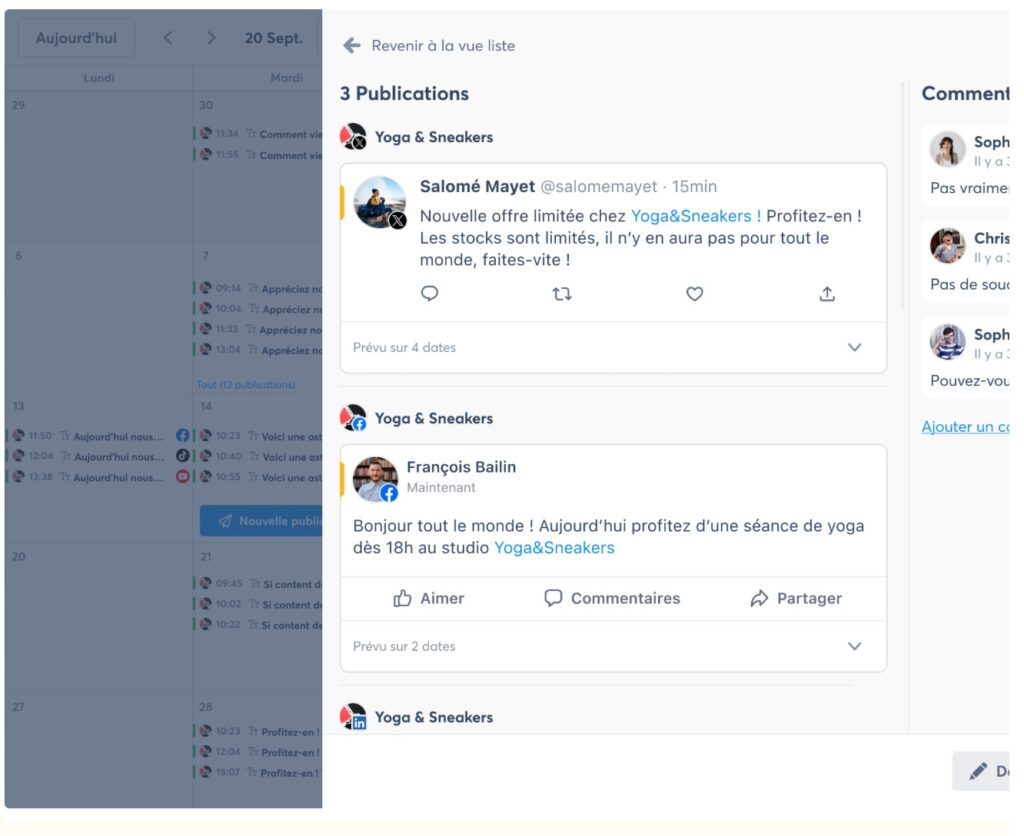1024x836 pixels.
Task: Open the 15:07 Profitez-en calendar entry
Action: [258, 772]
